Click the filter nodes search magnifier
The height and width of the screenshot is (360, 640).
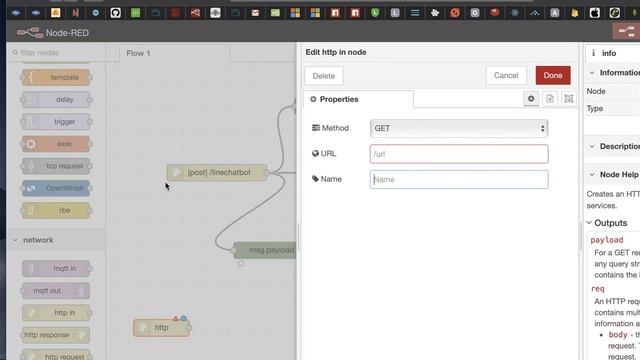pos(15,52)
